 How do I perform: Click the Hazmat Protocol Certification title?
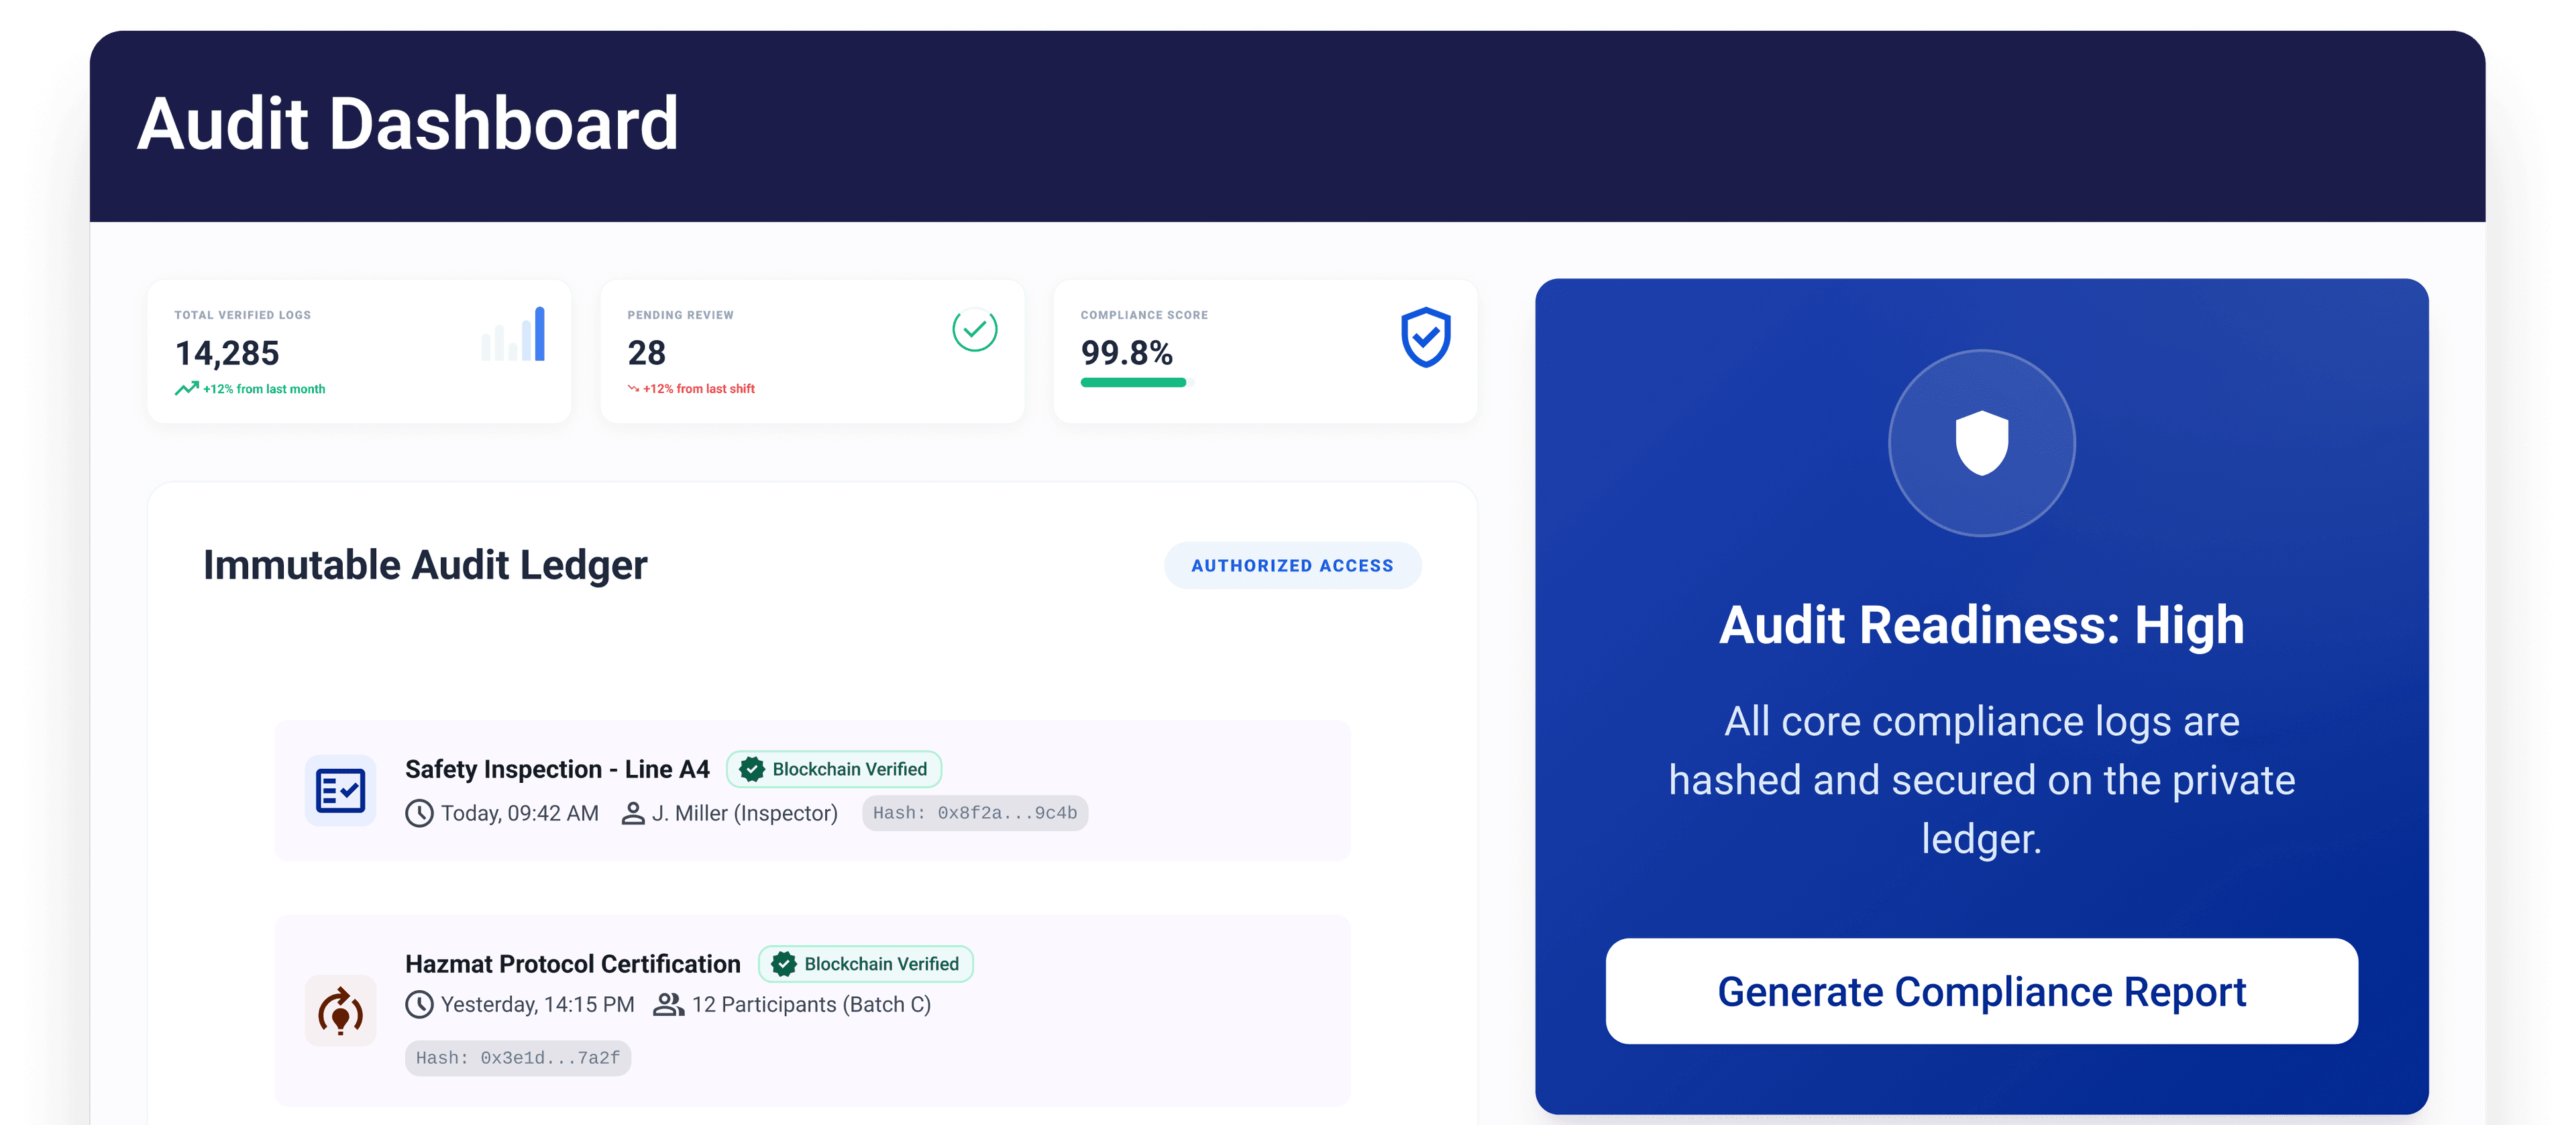click(573, 964)
